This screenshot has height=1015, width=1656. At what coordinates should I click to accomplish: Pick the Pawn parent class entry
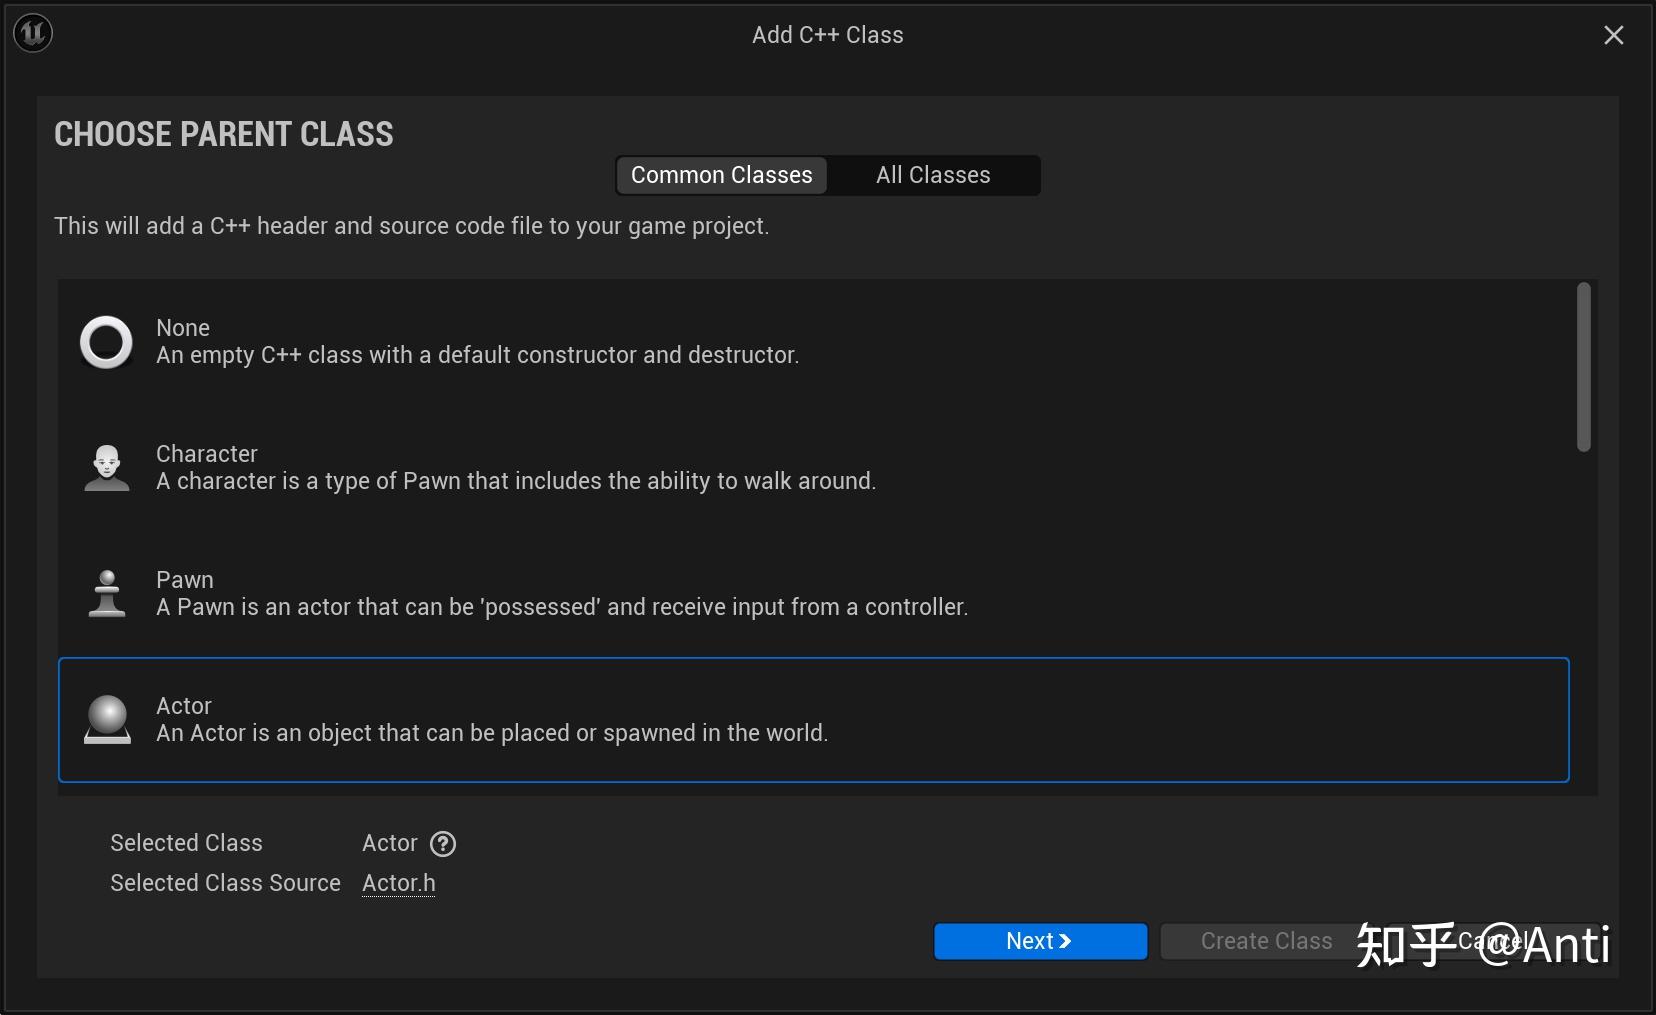[561, 594]
